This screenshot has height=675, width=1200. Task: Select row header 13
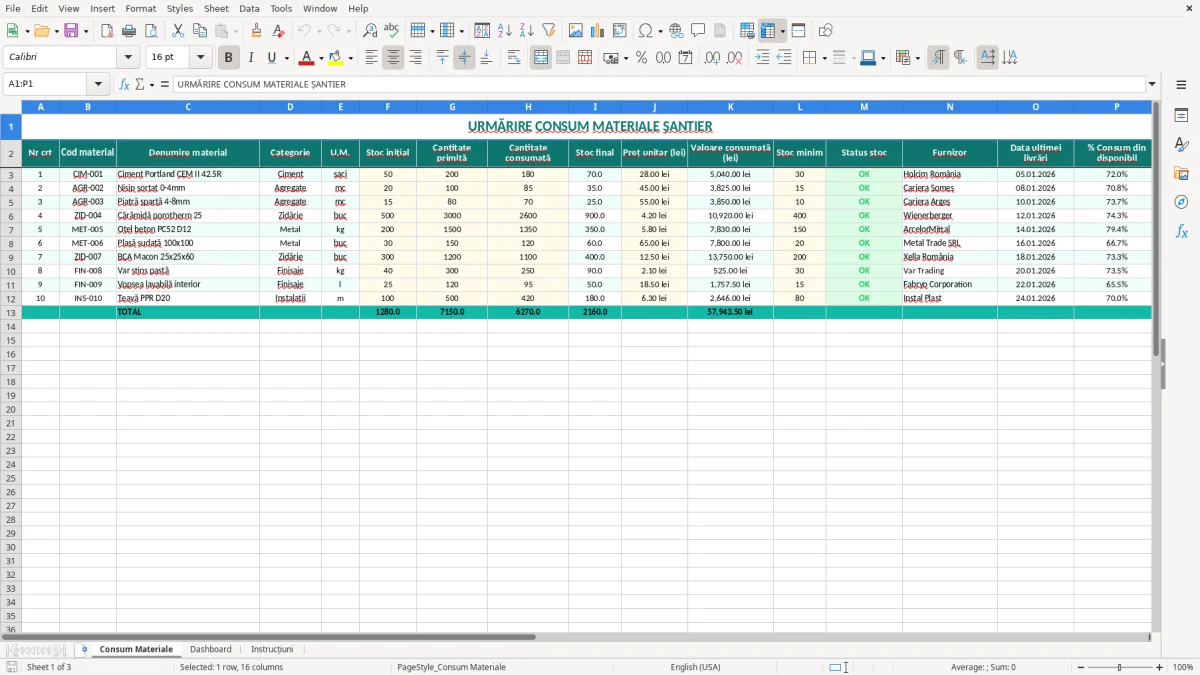click(11, 312)
